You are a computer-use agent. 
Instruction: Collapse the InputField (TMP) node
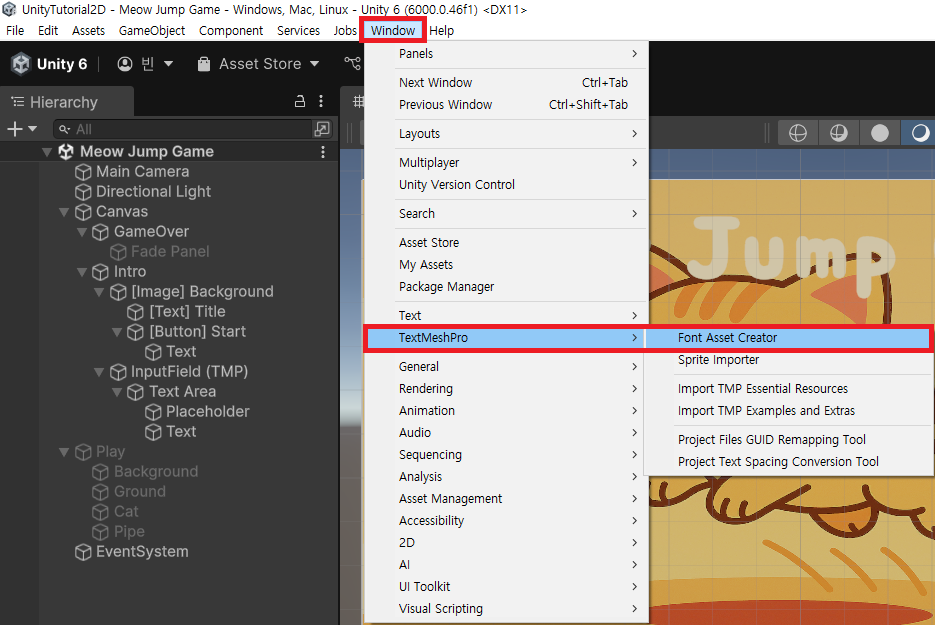[x=99, y=372]
